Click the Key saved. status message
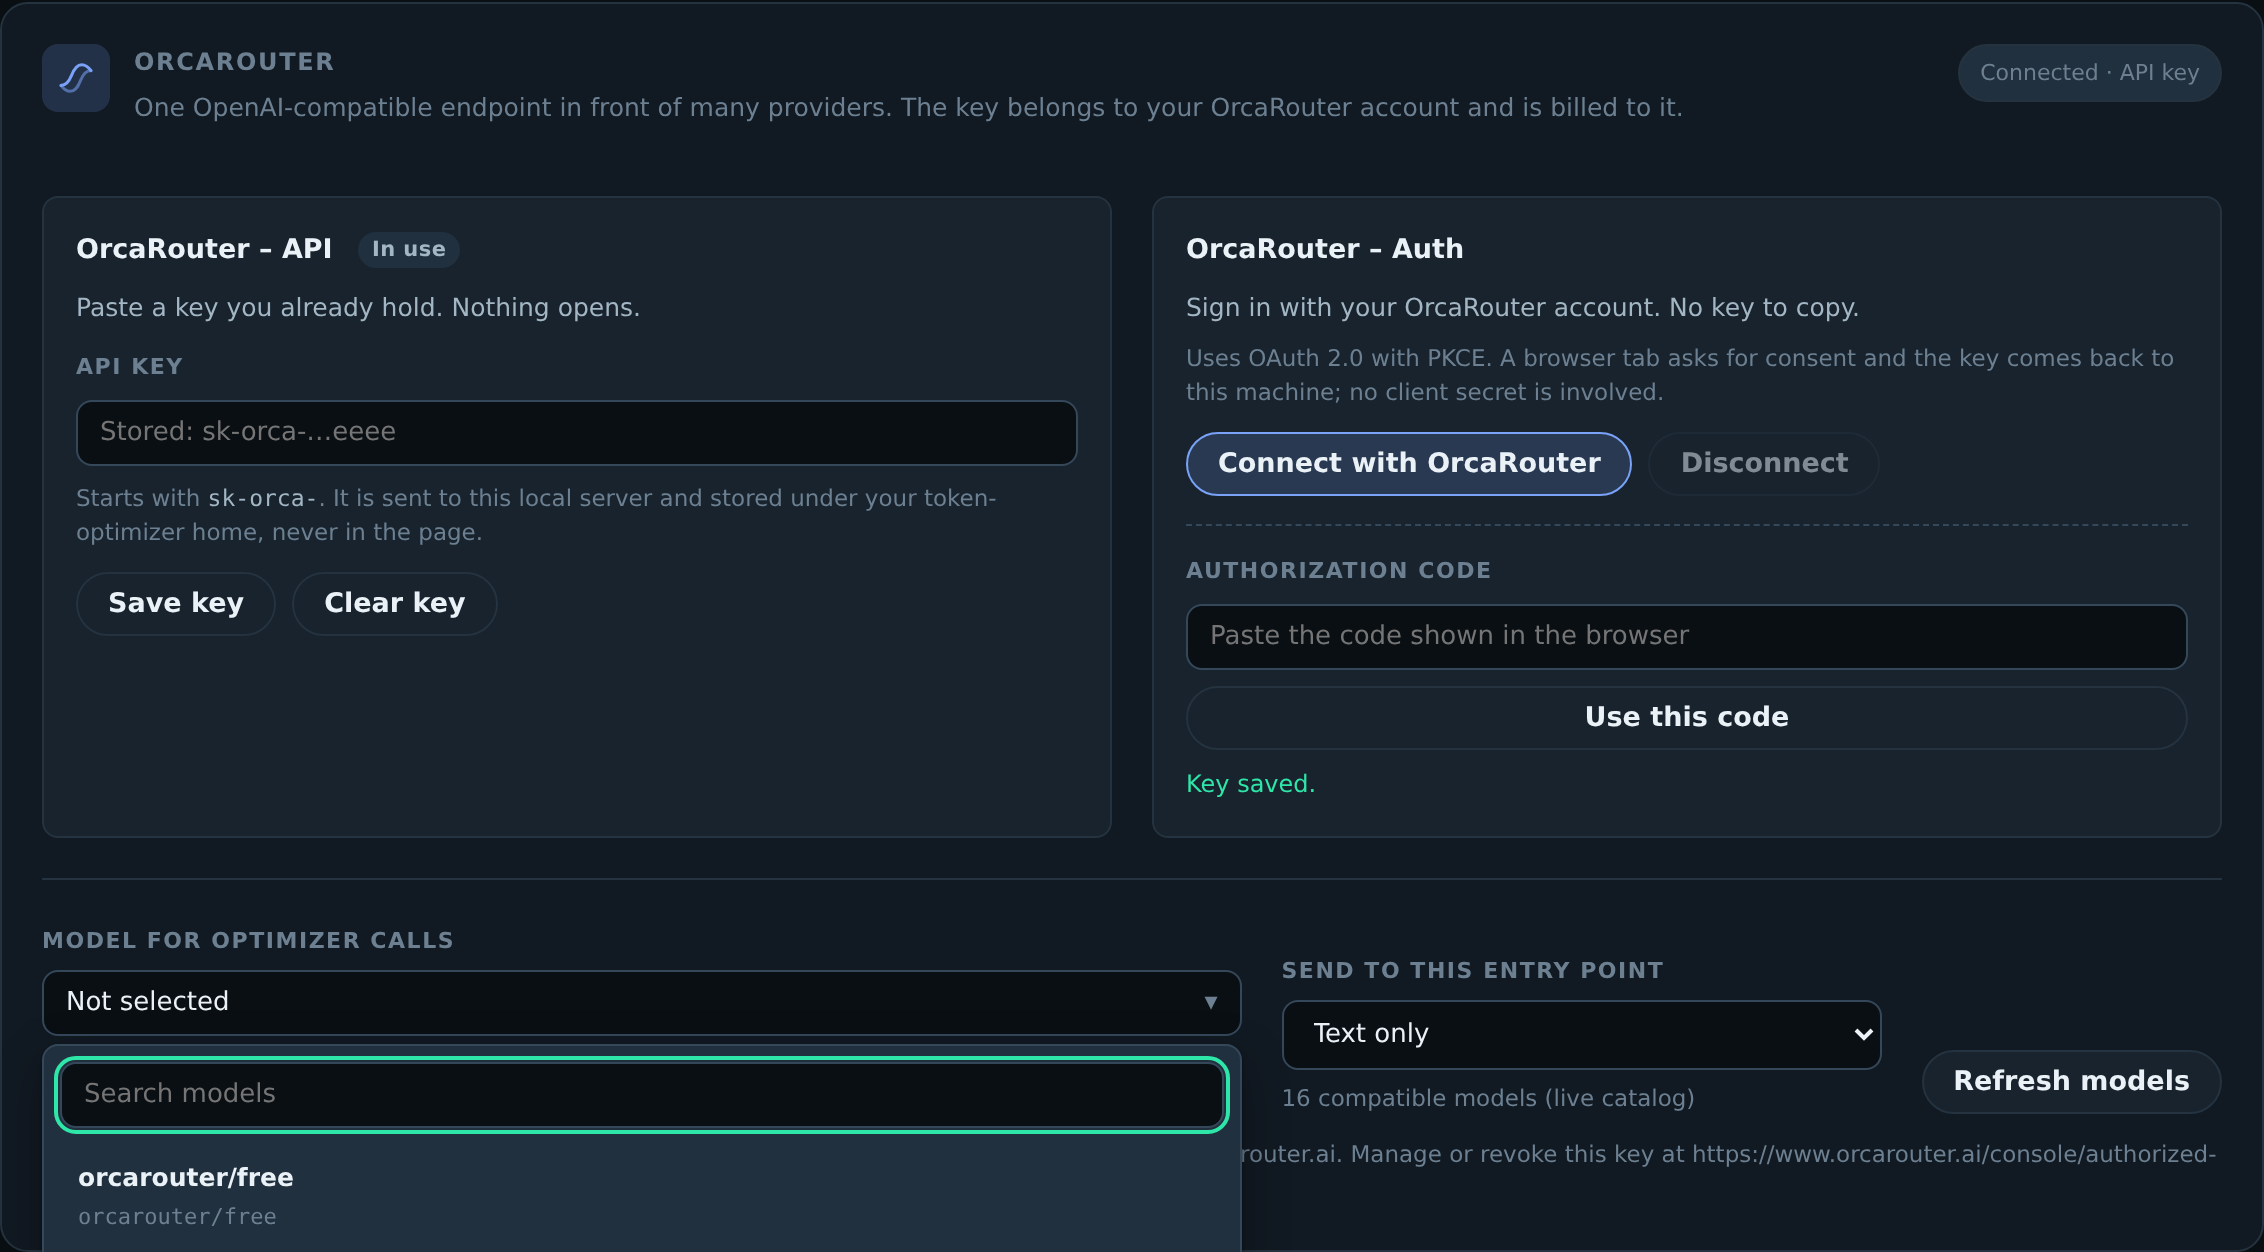 point(1250,784)
